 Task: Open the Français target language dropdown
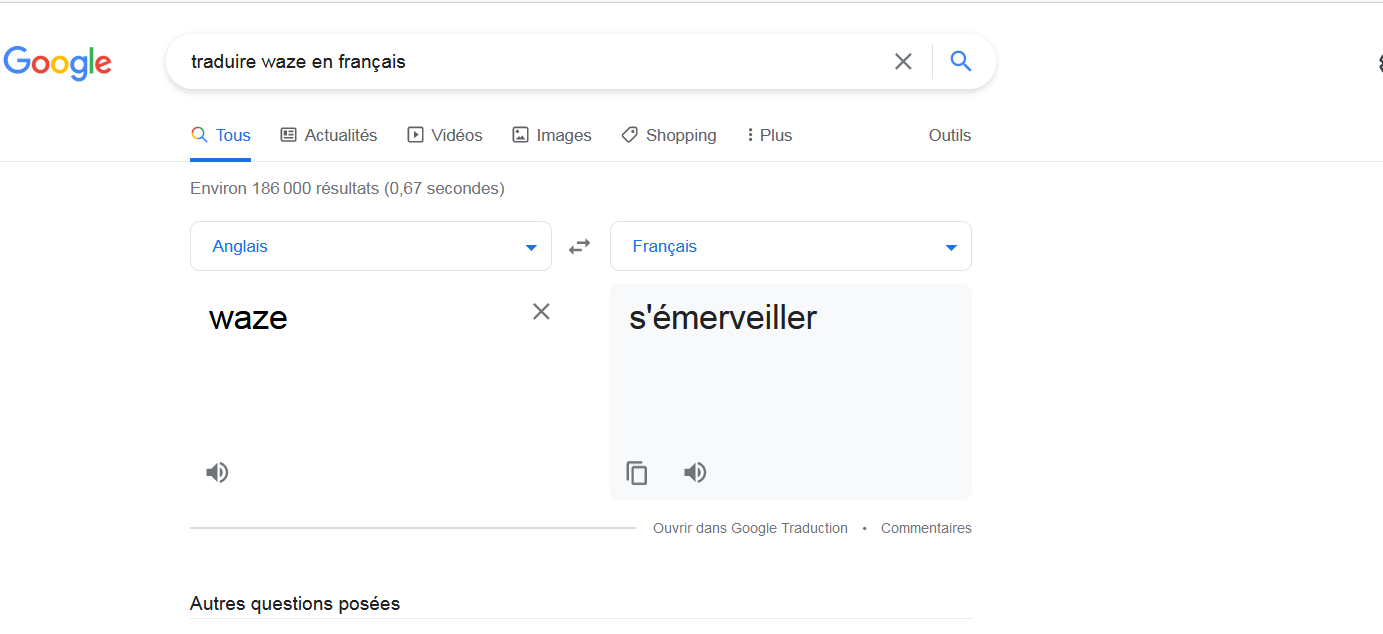791,246
